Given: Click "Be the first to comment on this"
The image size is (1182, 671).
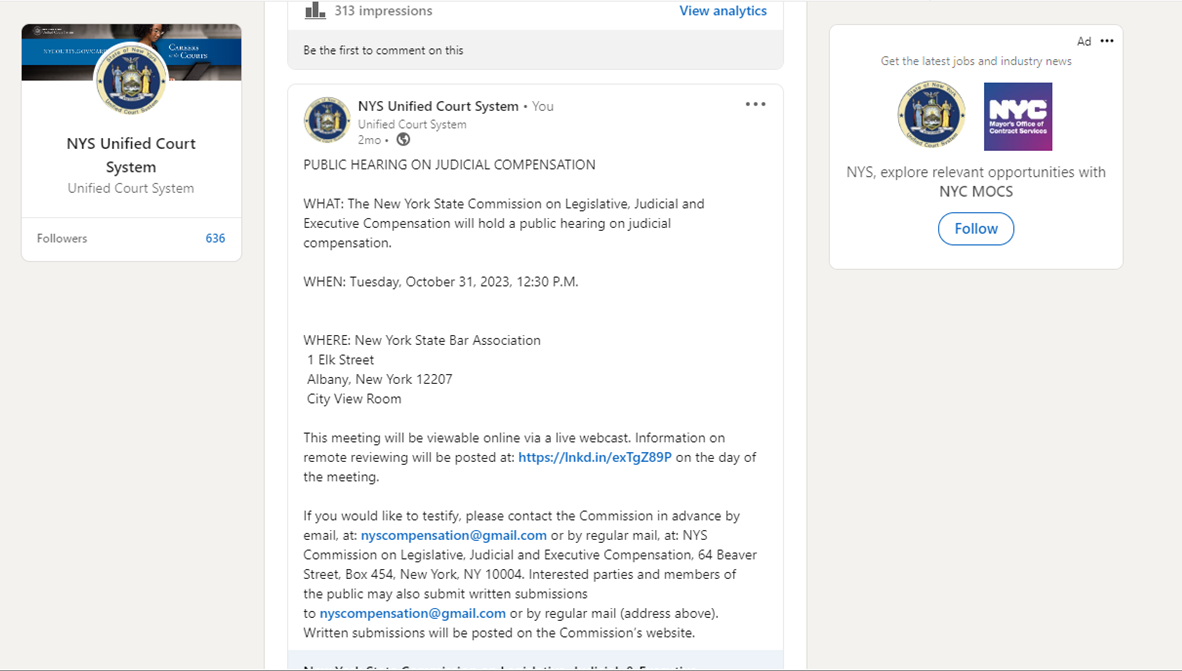Looking at the screenshot, I should click(383, 51).
